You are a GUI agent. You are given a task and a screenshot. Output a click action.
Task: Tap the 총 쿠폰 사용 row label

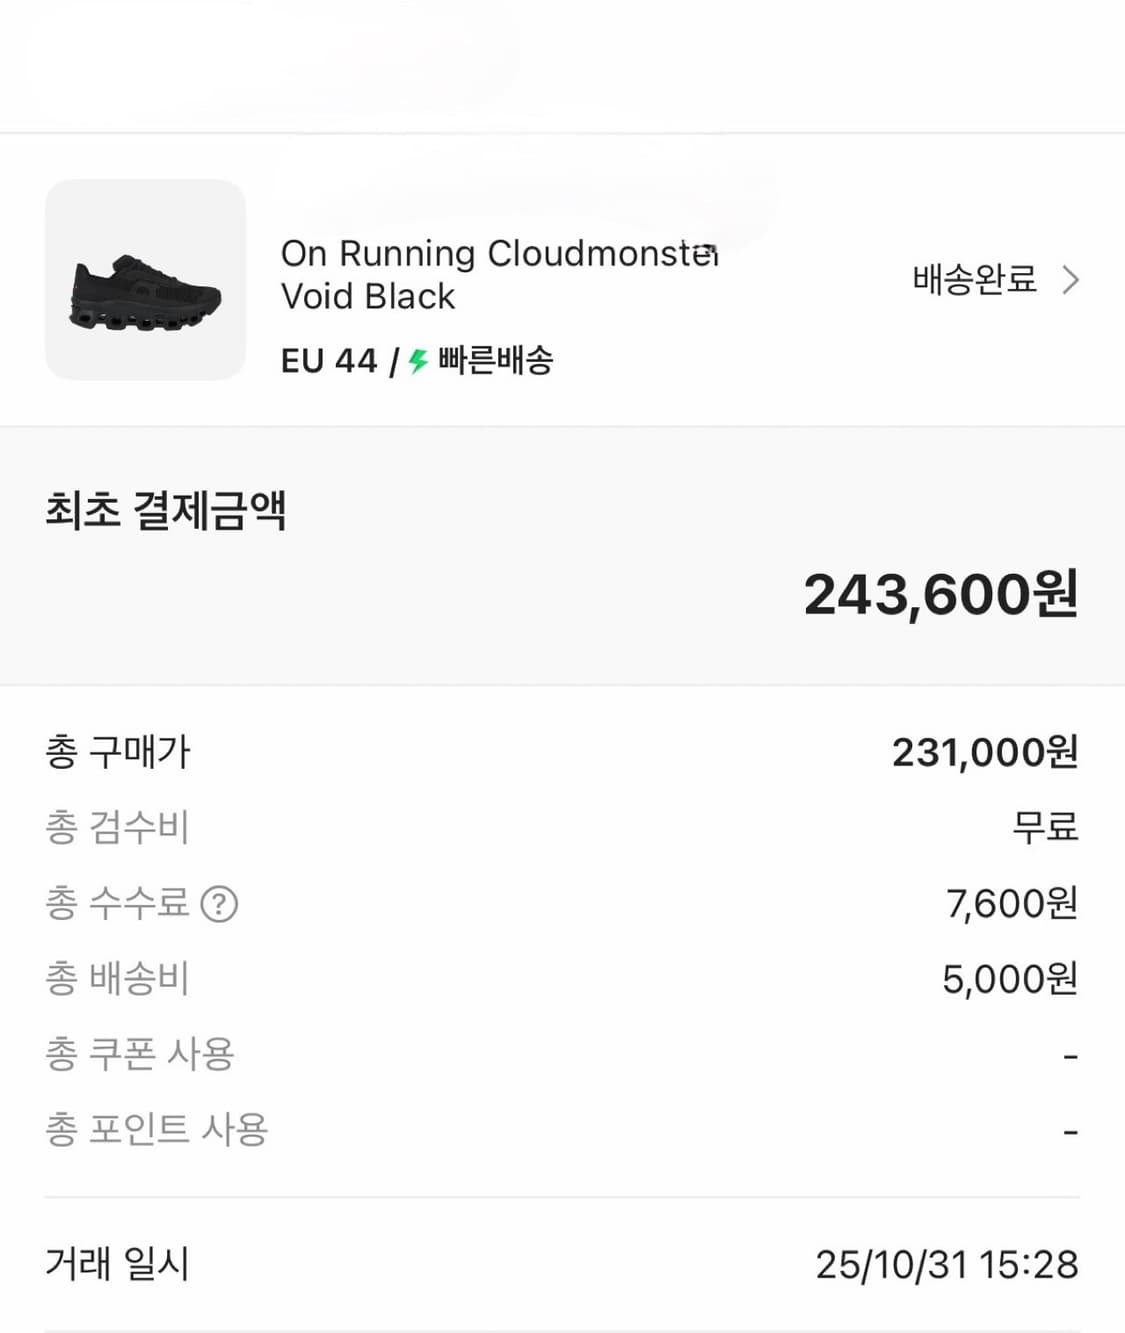click(x=140, y=1054)
